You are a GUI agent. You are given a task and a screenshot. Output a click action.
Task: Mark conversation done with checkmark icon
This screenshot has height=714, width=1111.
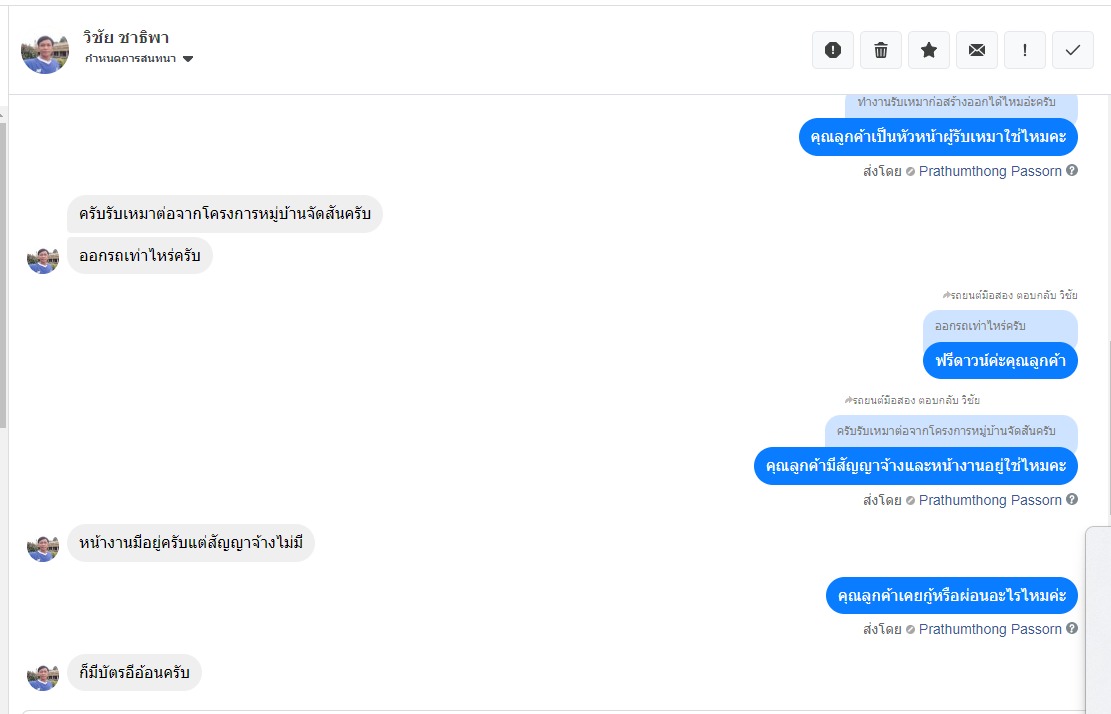click(x=1073, y=50)
